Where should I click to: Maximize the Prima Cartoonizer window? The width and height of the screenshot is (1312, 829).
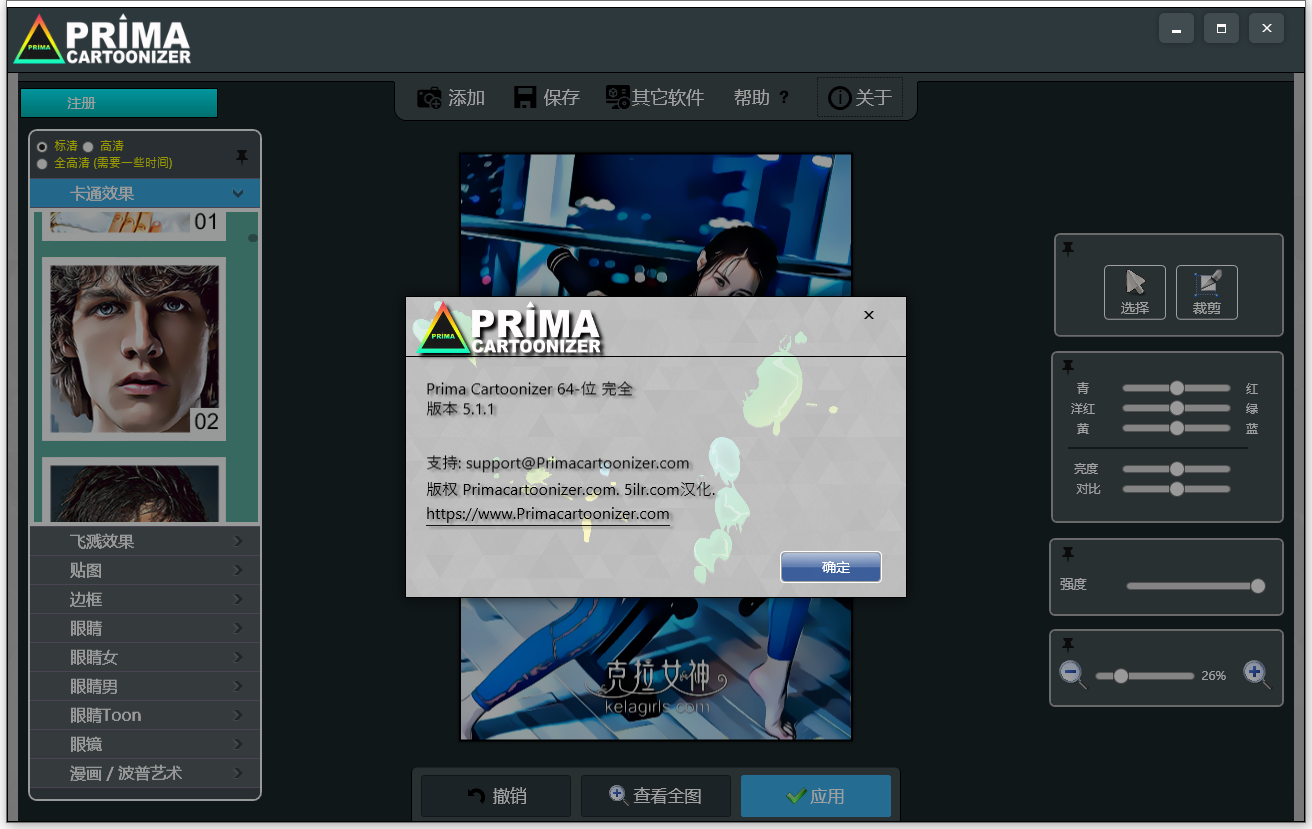coord(1222,29)
